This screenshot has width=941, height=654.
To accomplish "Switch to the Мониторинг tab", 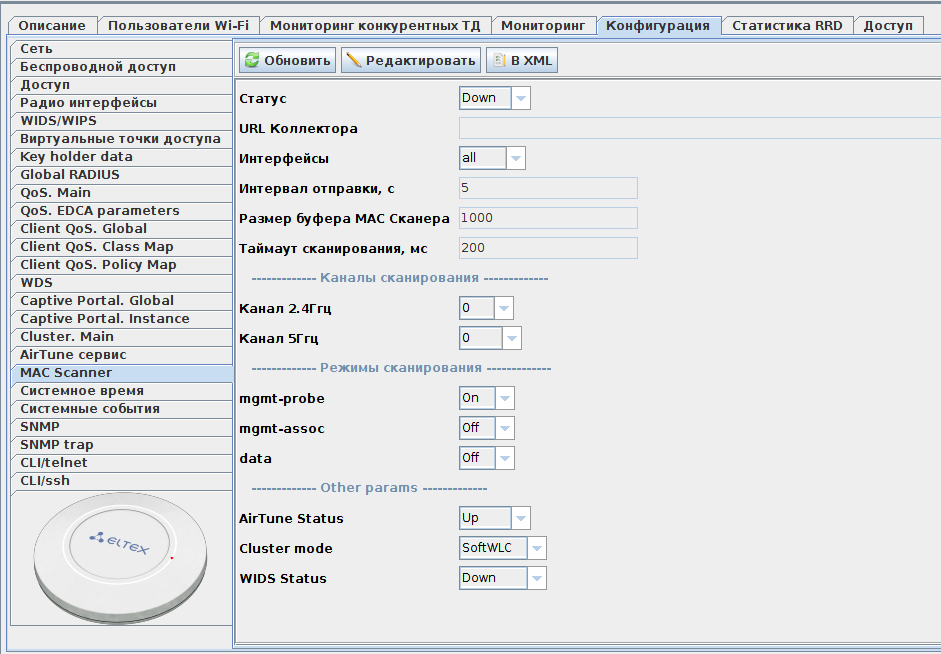I will point(543,26).
